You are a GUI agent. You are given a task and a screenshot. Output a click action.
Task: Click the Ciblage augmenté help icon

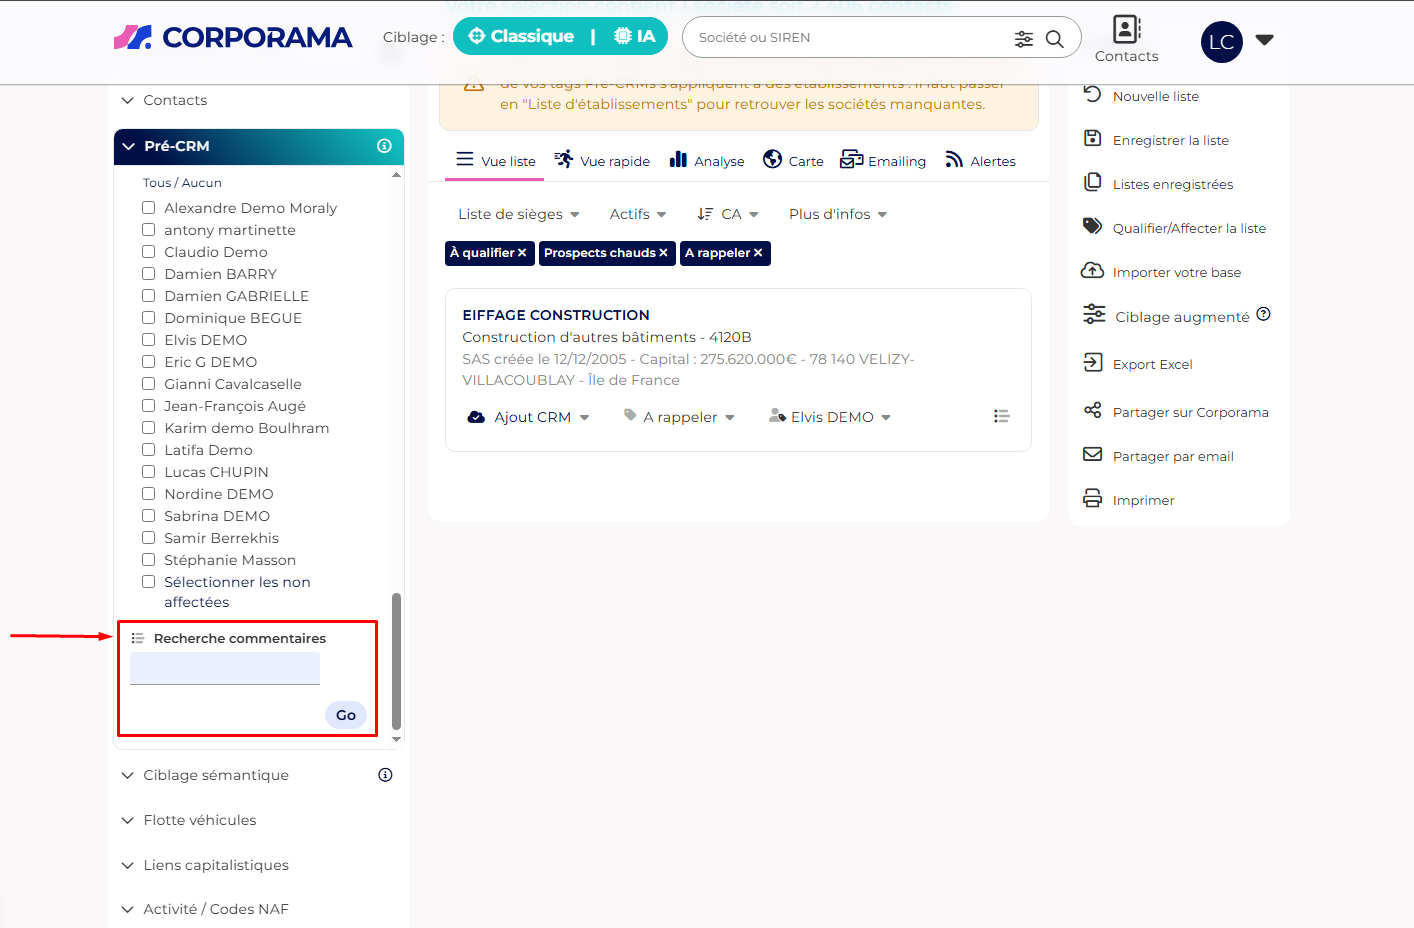[x=1263, y=315]
